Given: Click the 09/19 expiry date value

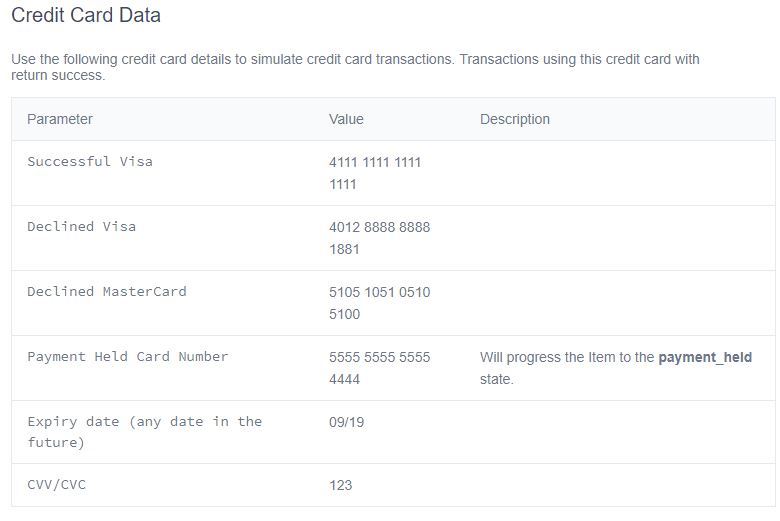Looking at the screenshot, I should point(347,422).
